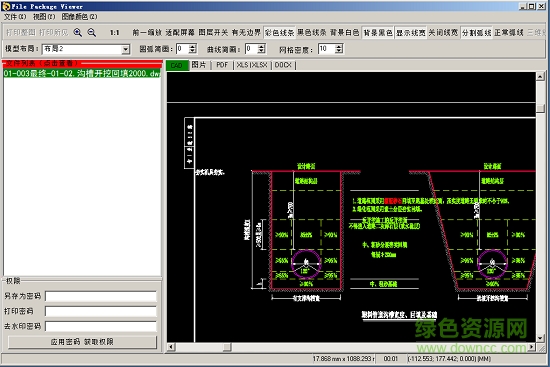
Task: Switch to the XLS|XLSX tab
Action: point(252,65)
